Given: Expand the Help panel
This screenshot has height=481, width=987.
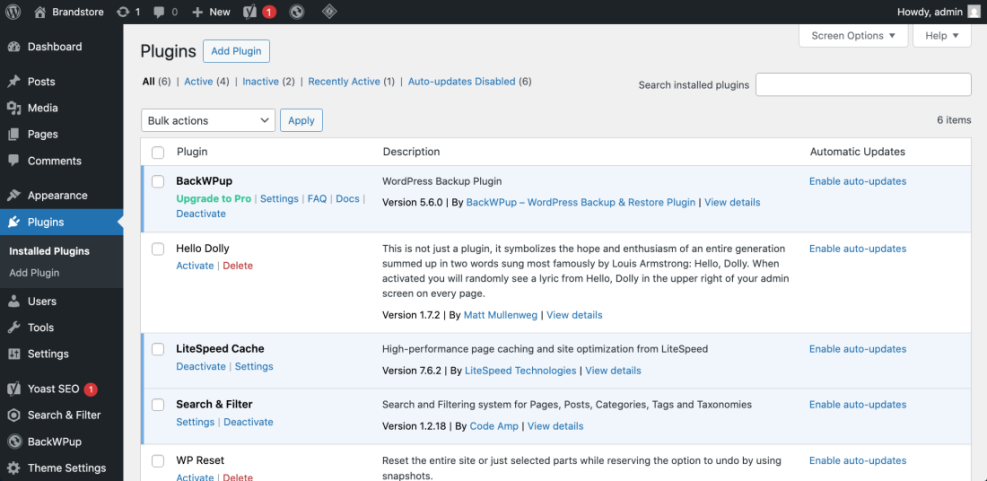Looking at the screenshot, I should (942, 35).
